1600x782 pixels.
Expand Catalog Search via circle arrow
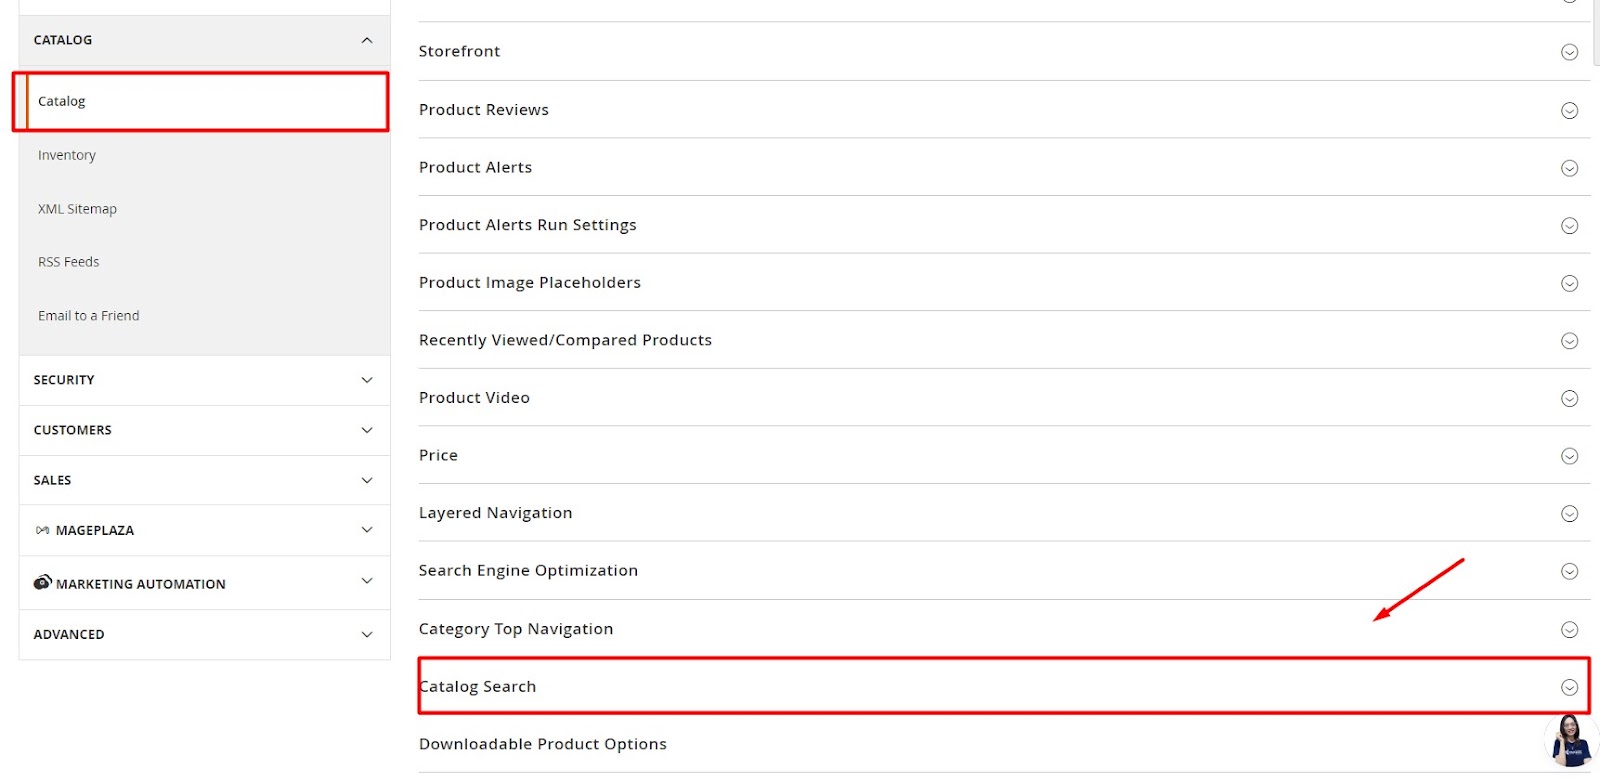coord(1570,687)
